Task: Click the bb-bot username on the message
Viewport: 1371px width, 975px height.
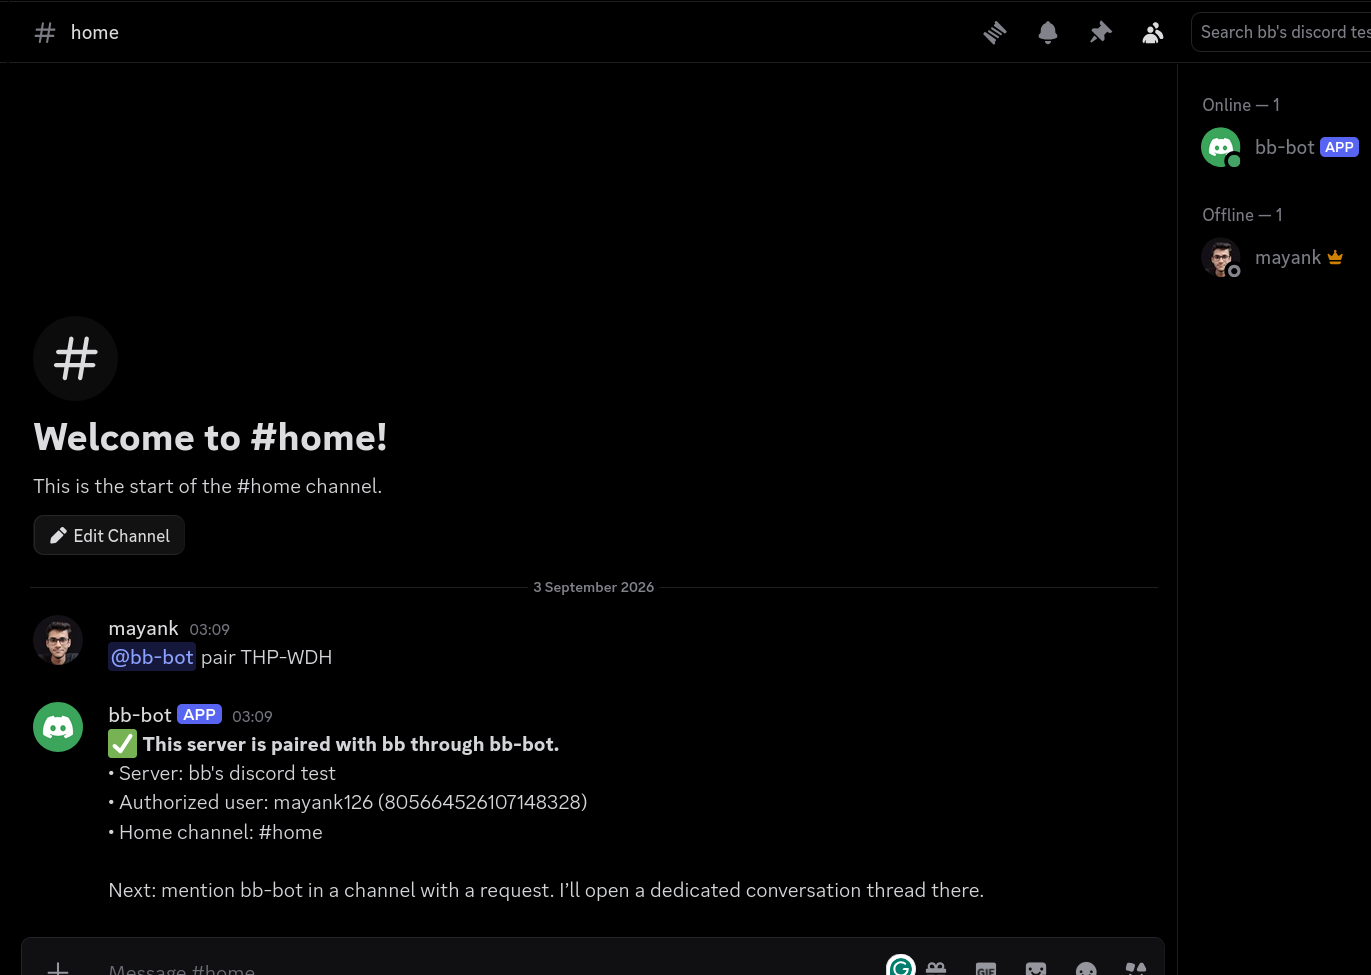Action: tap(140, 715)
